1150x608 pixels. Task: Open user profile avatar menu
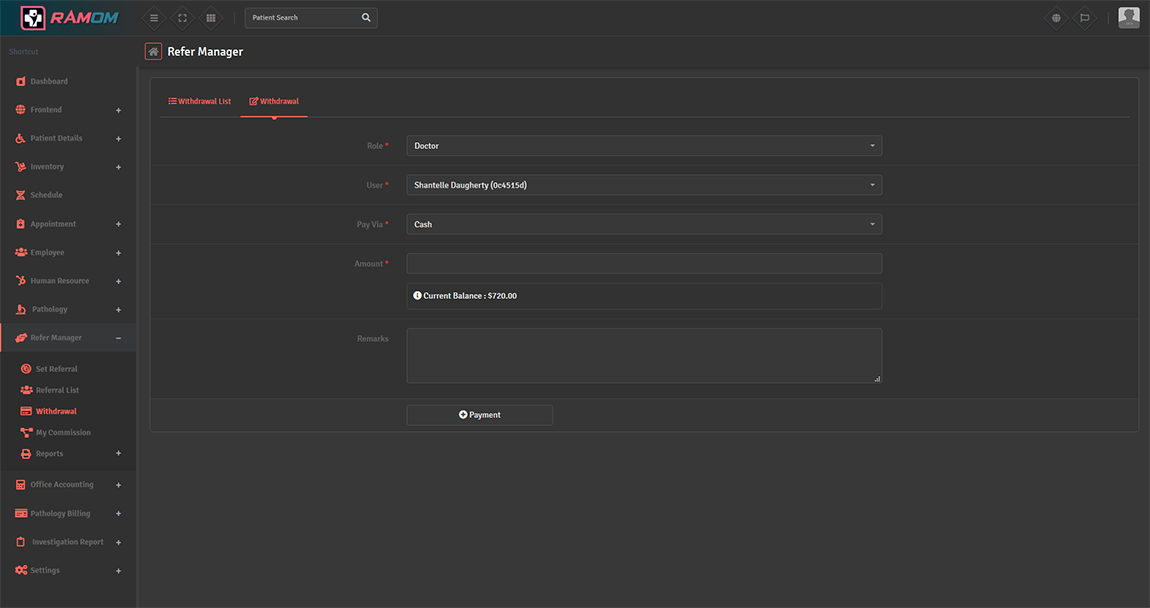pos(1128,17)
